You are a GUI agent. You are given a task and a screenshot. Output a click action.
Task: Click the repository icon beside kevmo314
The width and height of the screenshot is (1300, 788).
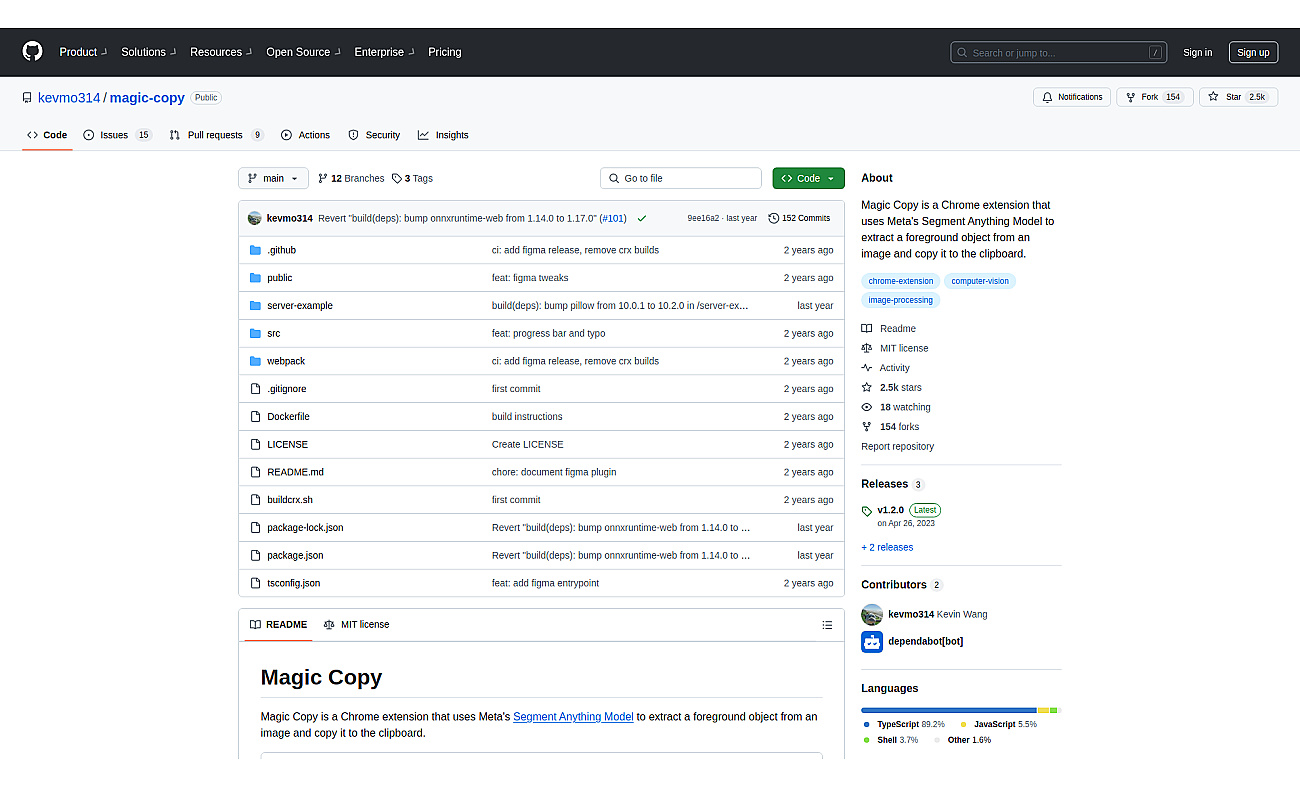27,98
